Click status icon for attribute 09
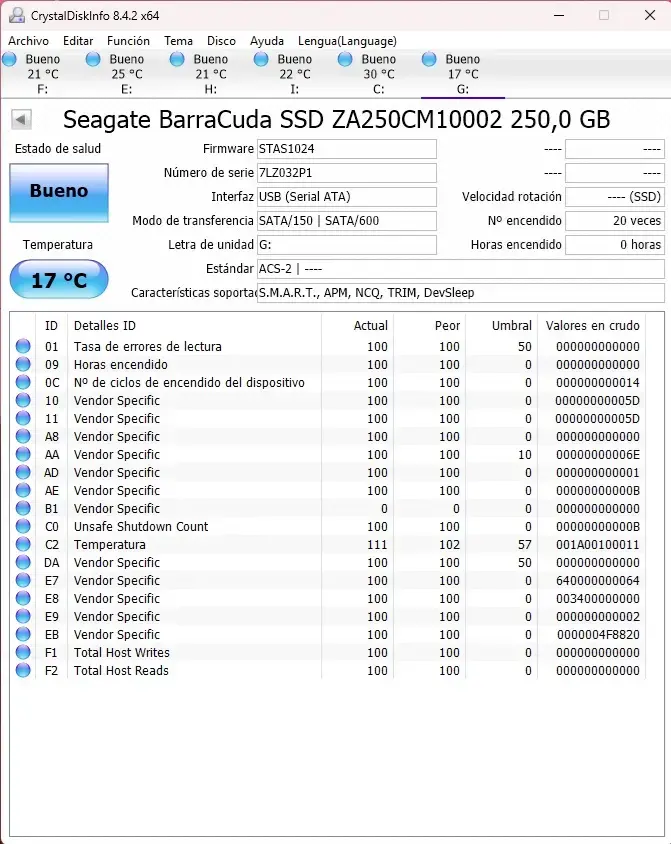This screenshot has height=844, width=671. point(23,364)
